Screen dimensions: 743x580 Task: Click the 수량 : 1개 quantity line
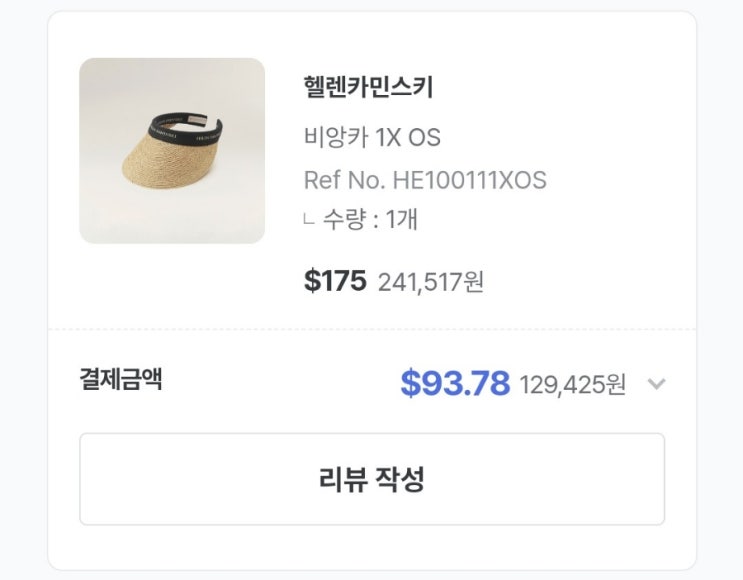[x=369, y=219]
